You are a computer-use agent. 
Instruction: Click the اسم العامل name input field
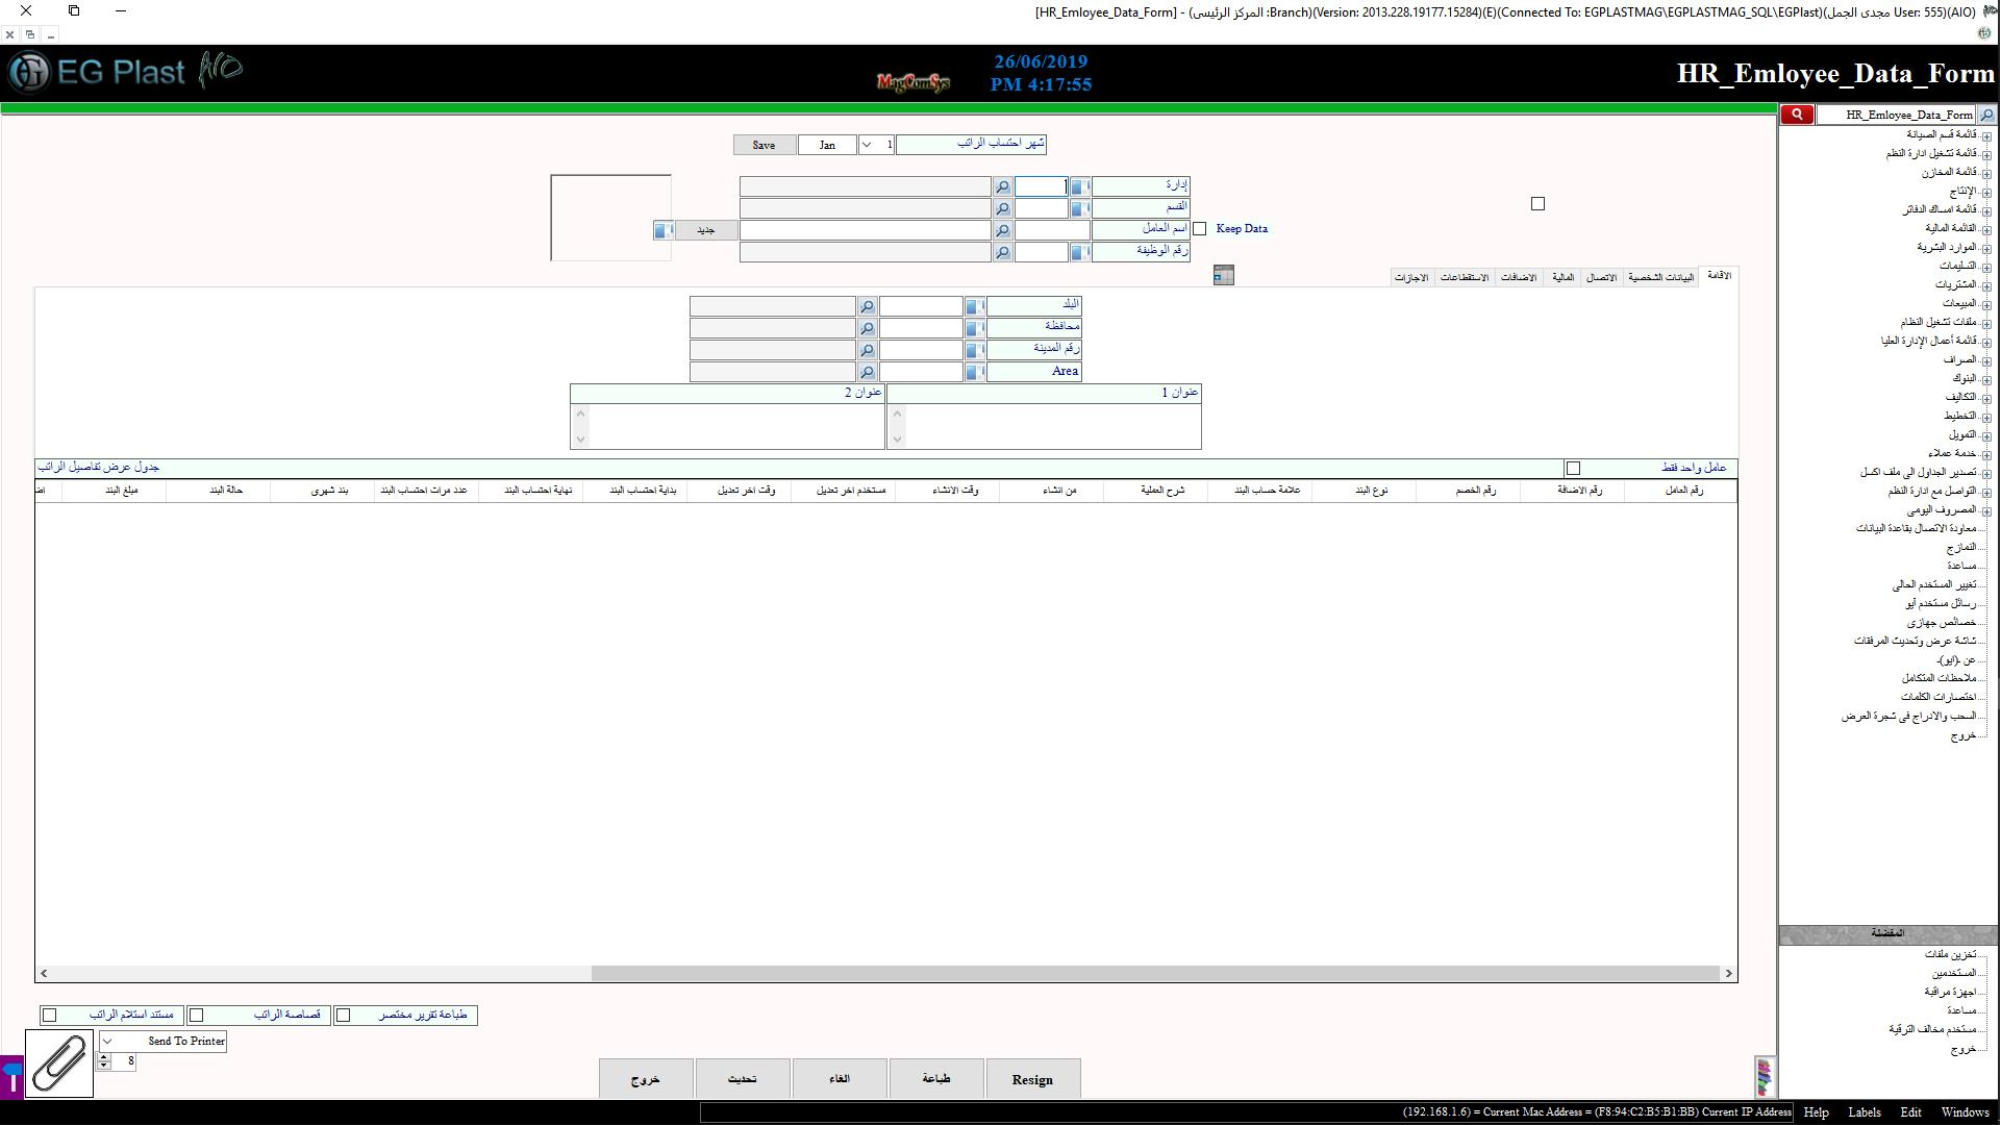(865, 231)
